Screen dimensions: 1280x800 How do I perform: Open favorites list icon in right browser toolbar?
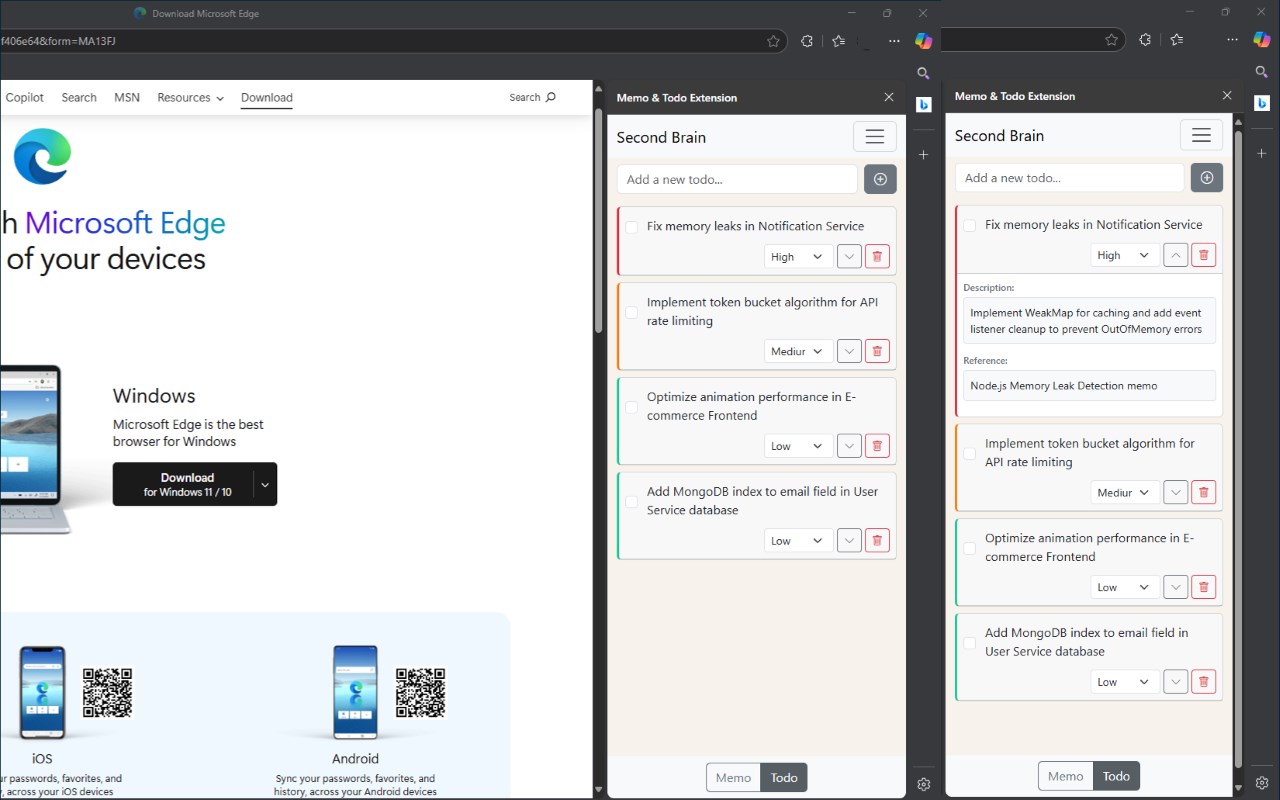coord(1177,40)
